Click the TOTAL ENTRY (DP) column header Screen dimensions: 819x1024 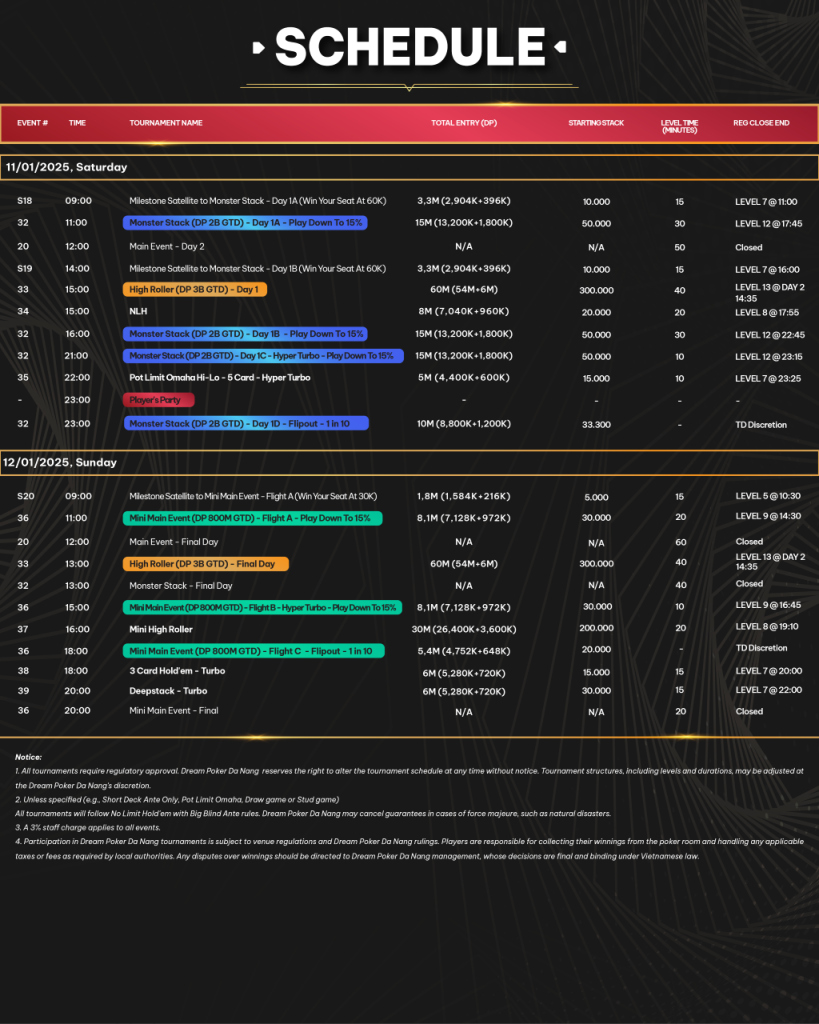click(464, 123)
